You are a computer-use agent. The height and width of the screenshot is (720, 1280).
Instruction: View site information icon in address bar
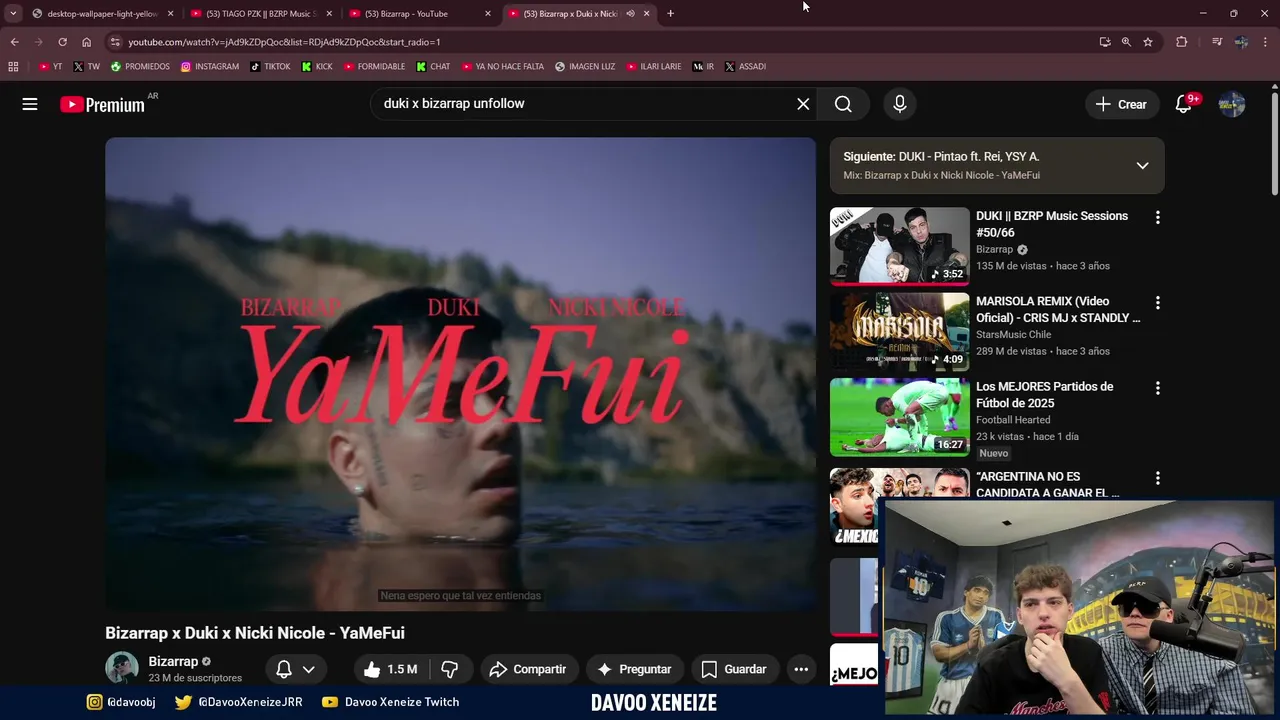coord(115,42)
